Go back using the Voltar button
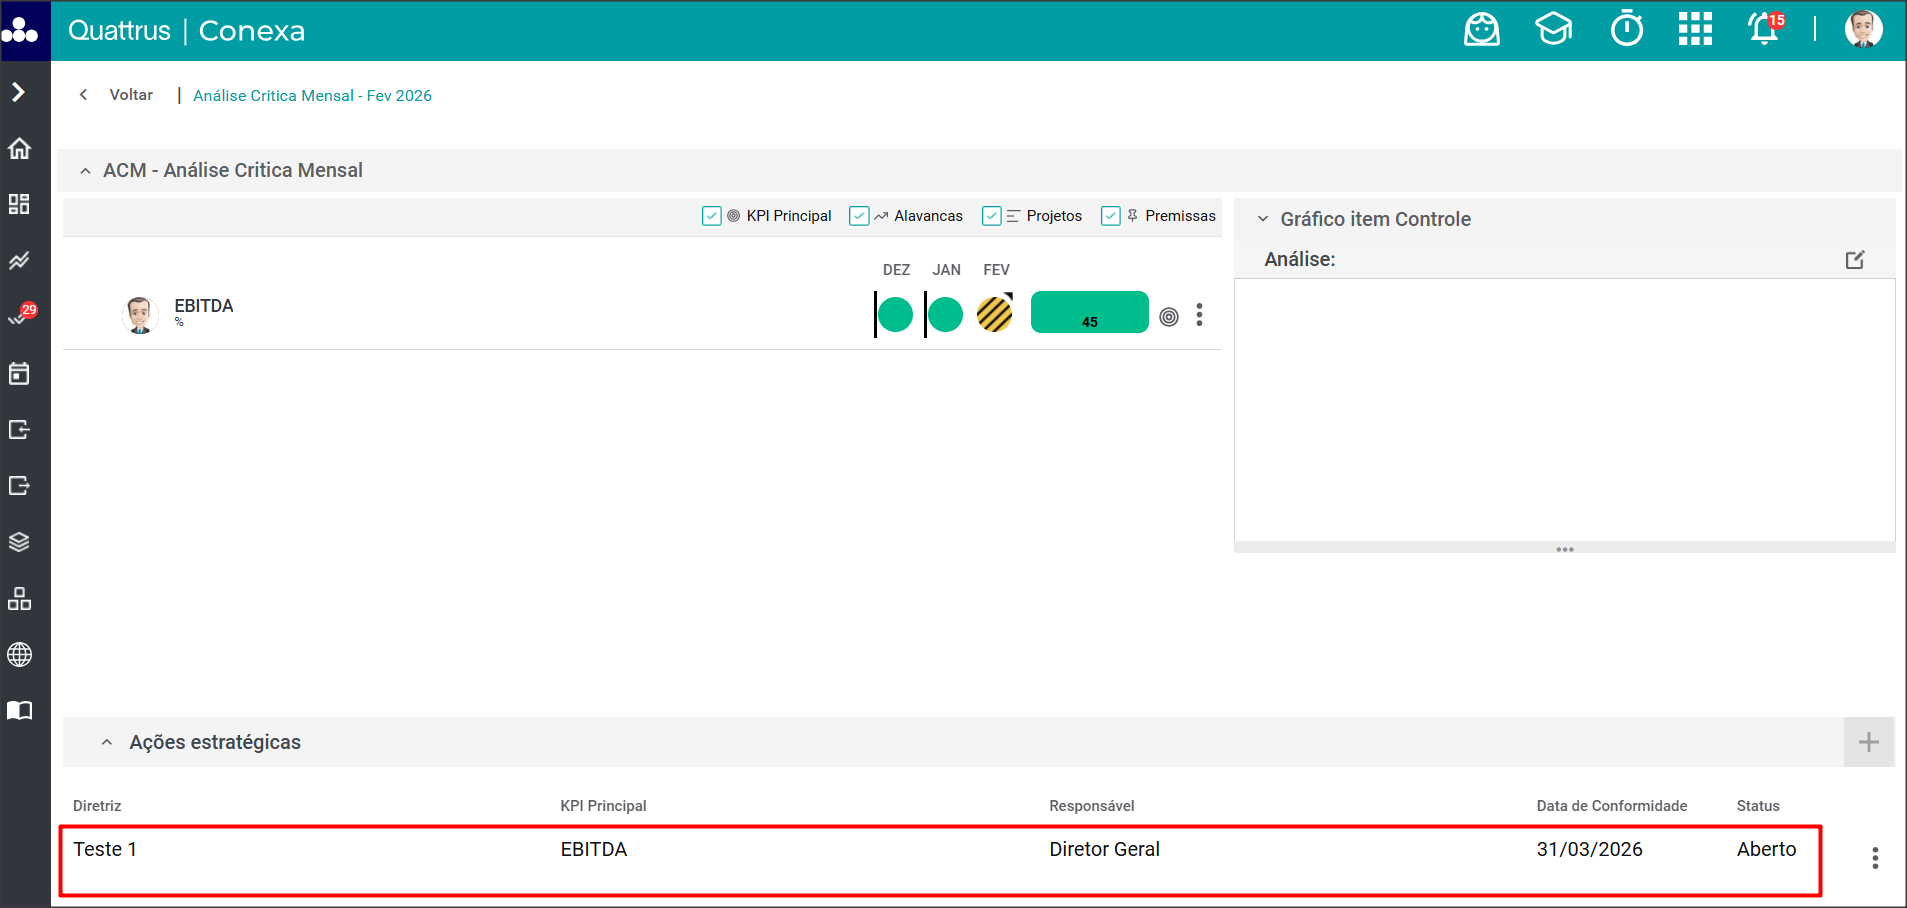Image resolution: width=1907 pixels, height=908 pixels. pyautogui.click(x=118, y=95)
